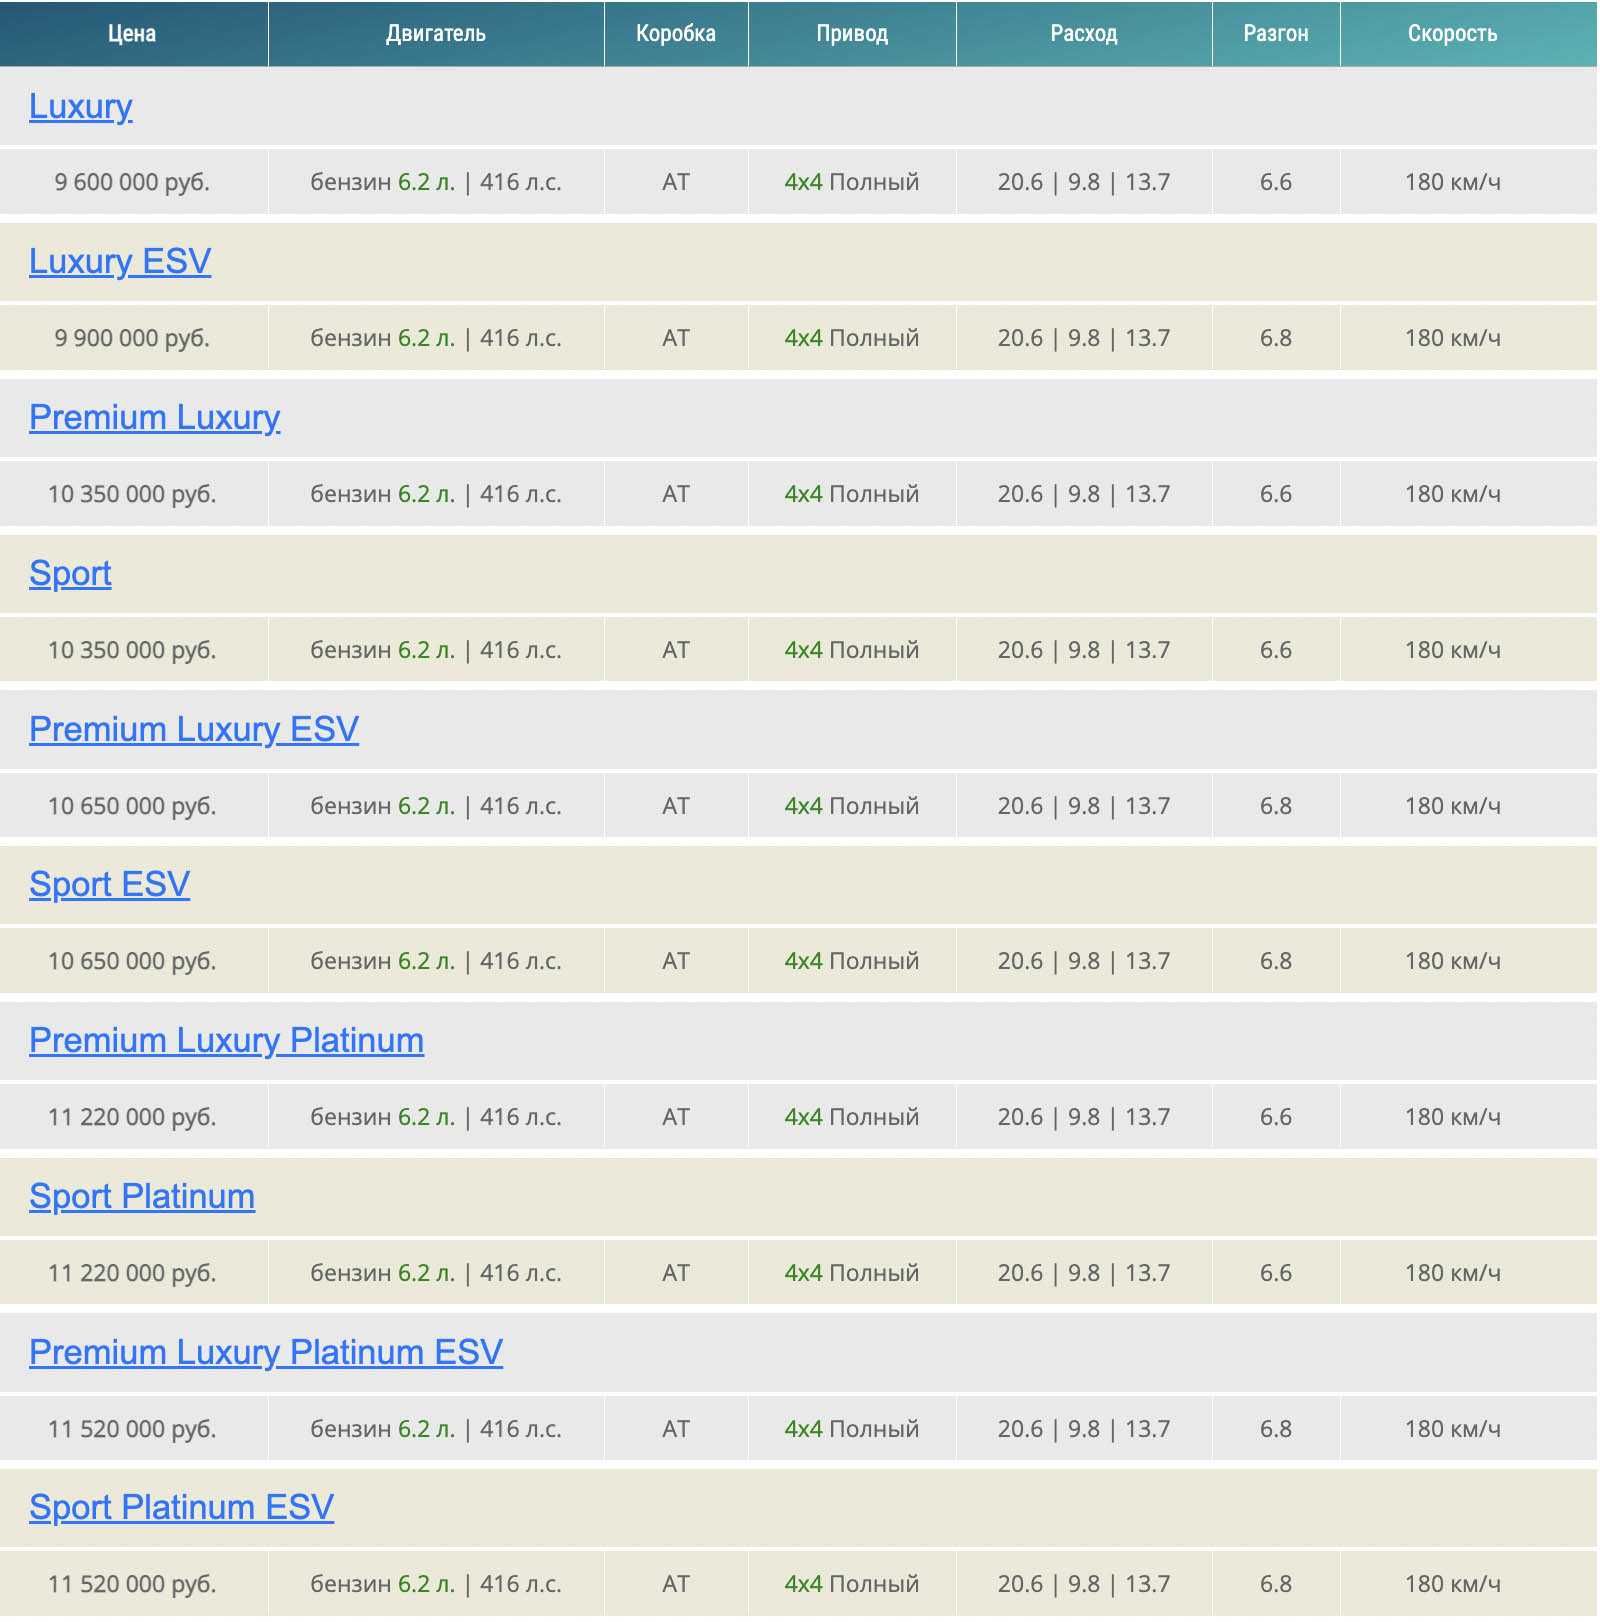Image resolution: width=1600 pixels, height=1622 pixels.
Task: Select the Sport trim link
Action: coord(70,573)
